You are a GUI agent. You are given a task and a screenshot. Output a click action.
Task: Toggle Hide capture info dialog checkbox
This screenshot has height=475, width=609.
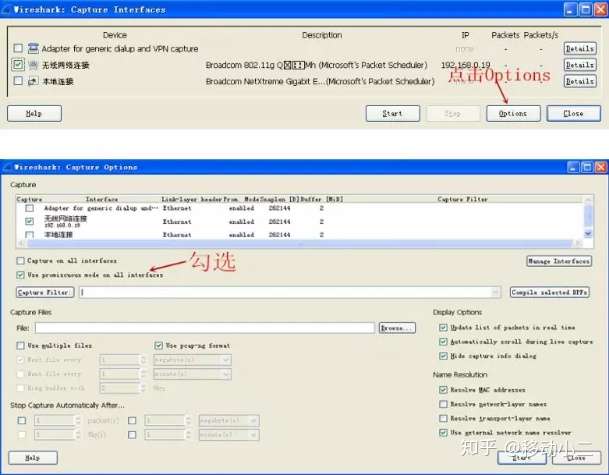point(443,356)
